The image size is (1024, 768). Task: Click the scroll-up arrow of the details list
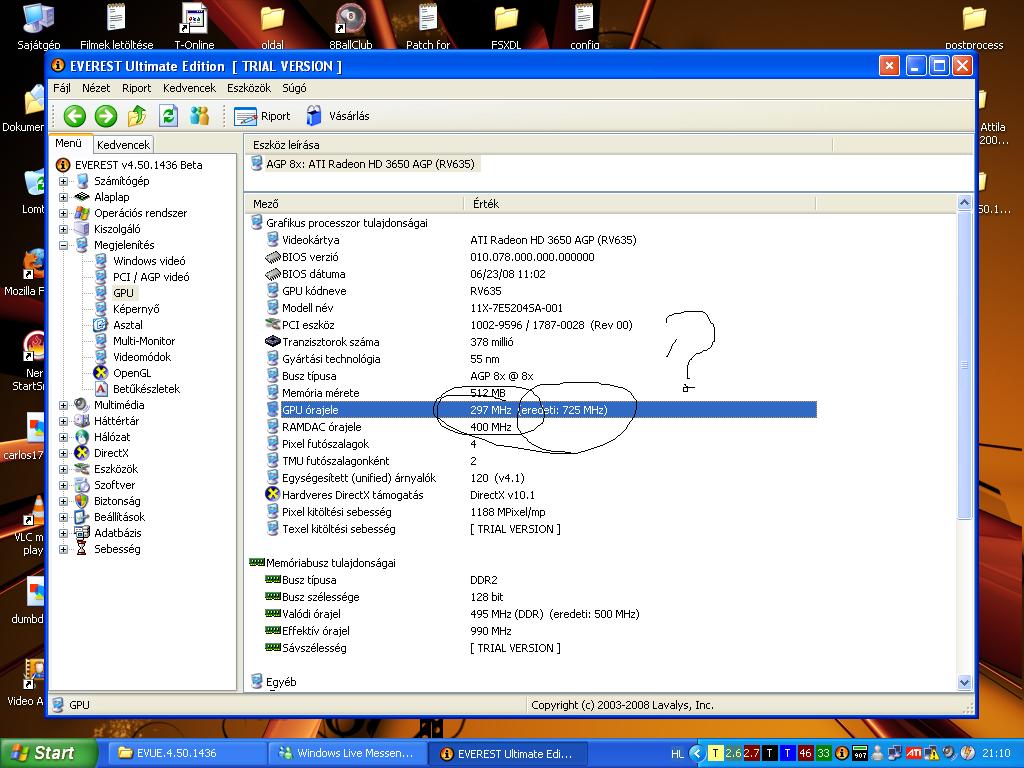pyautogui.click(x=965, y=202)
